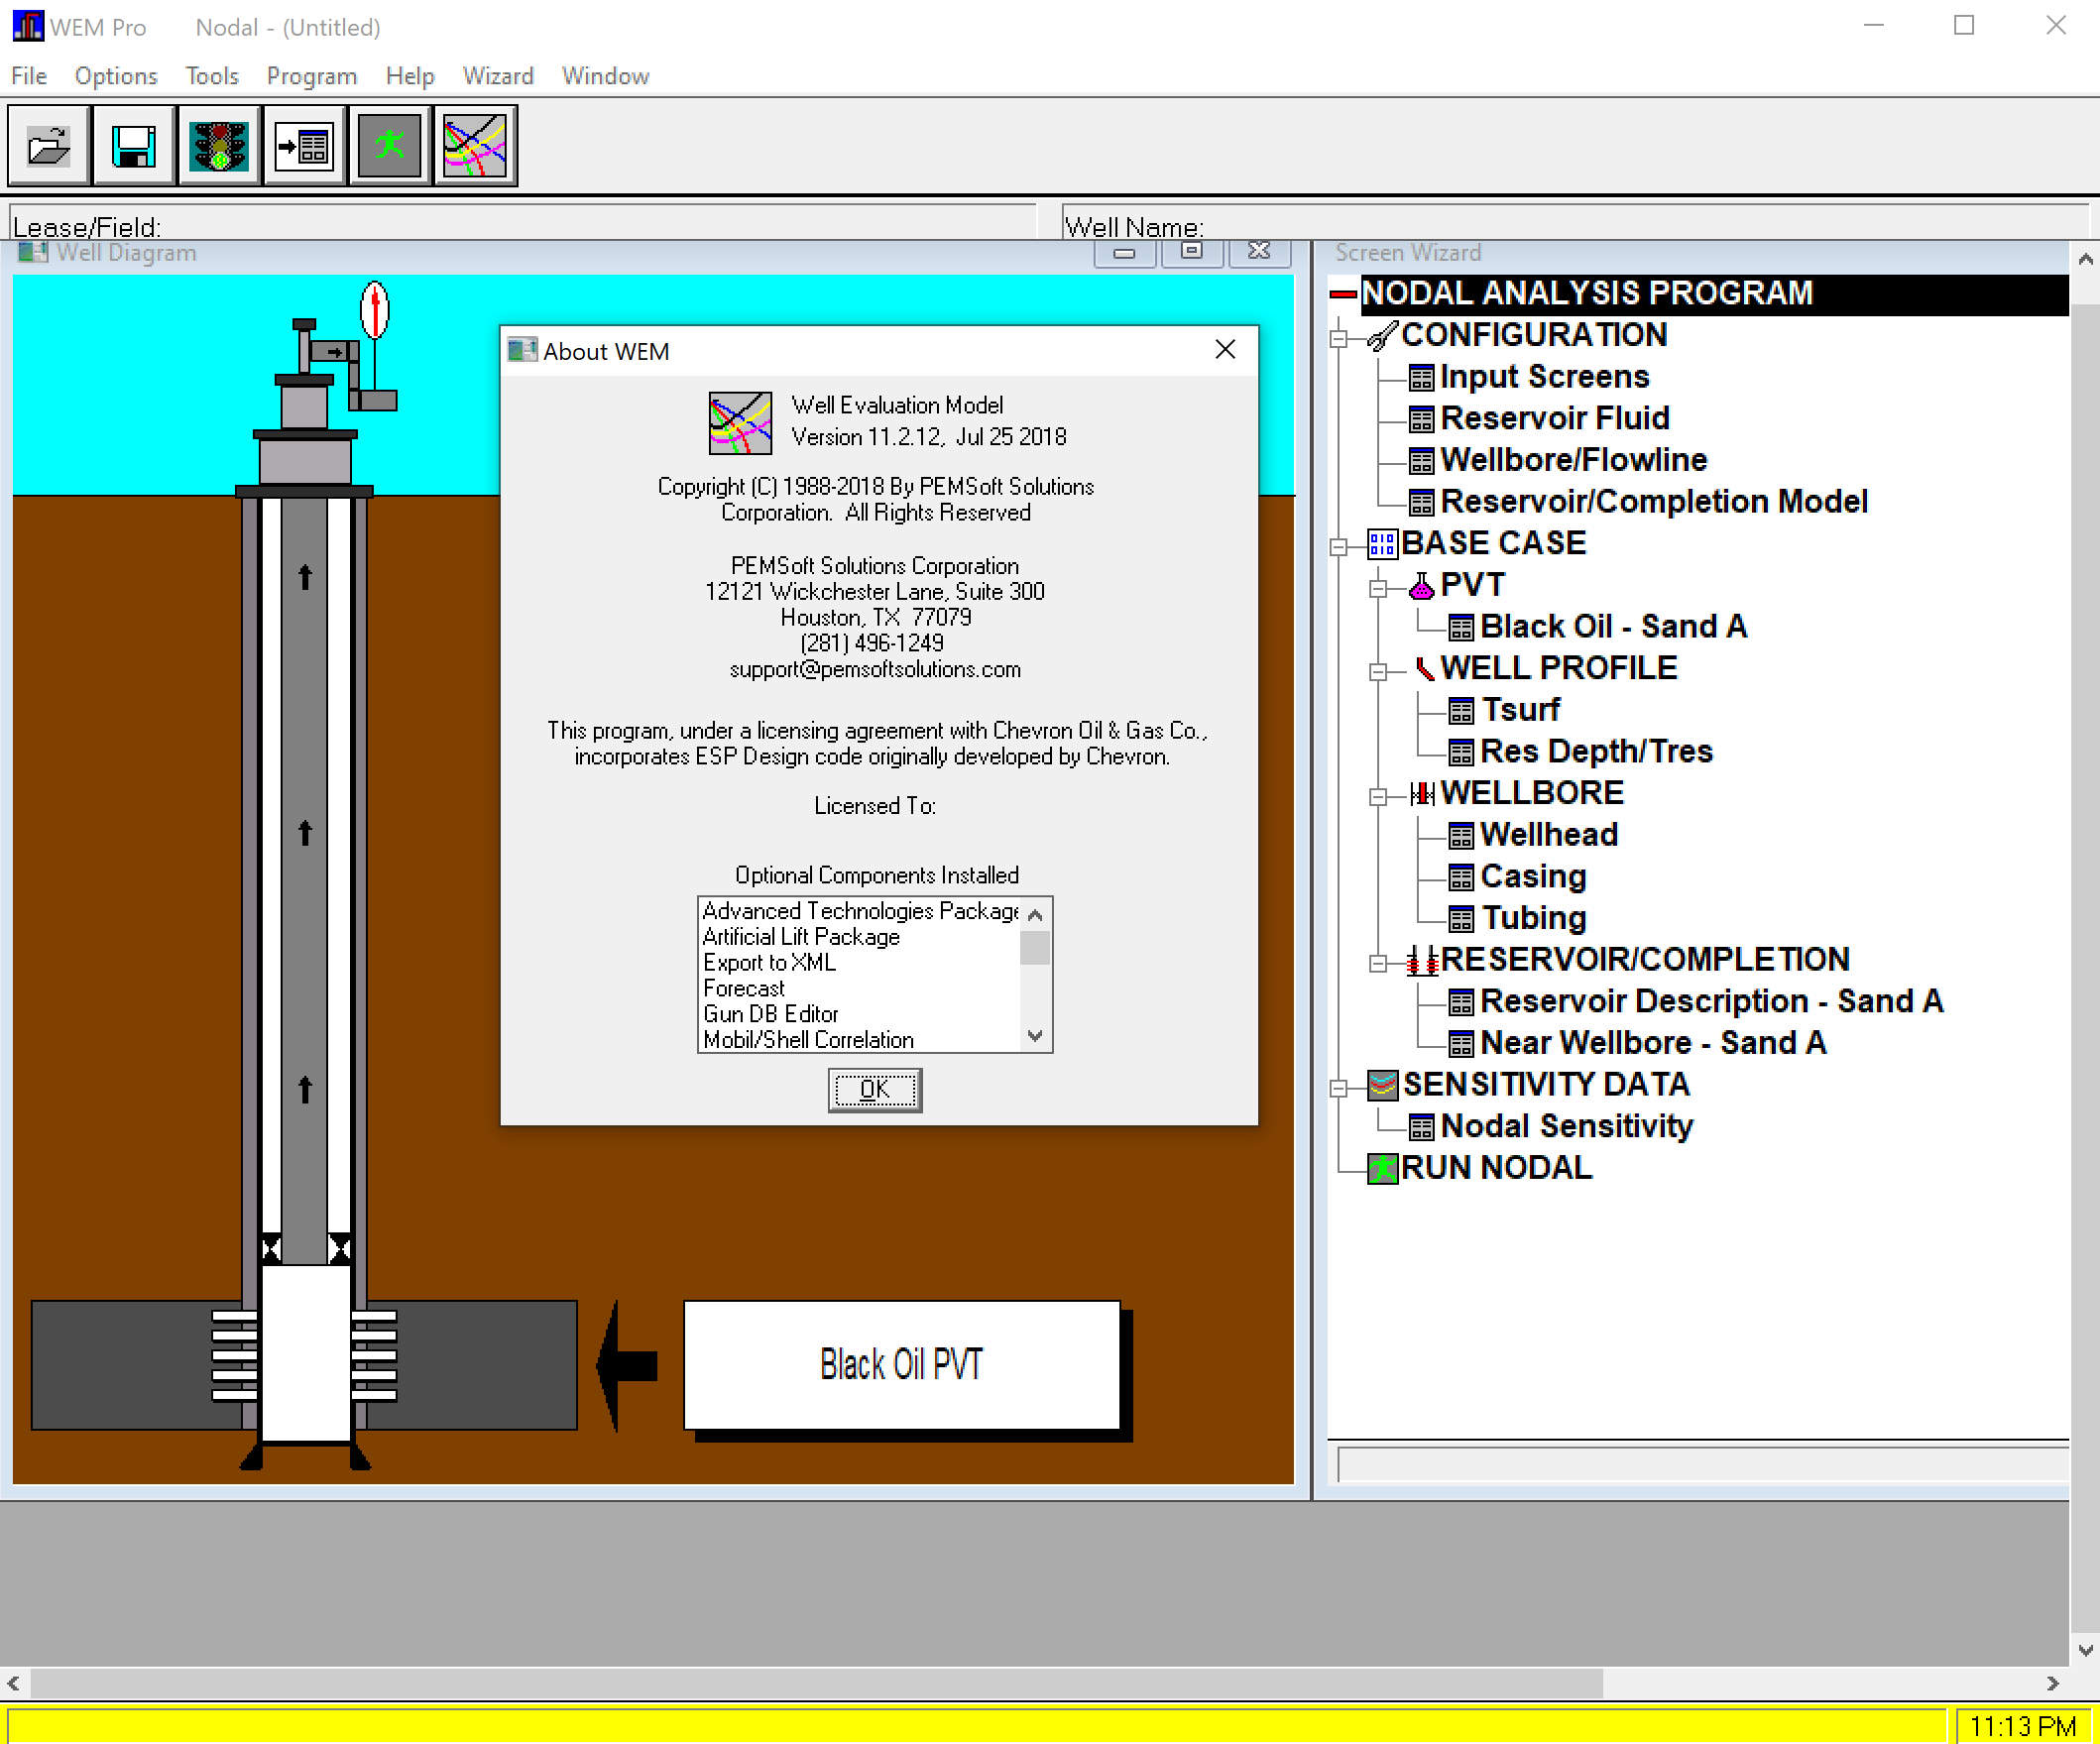
Task: Click the PVT flask icon in tree
Action: pyautogui.click(x=1420, y=586)
